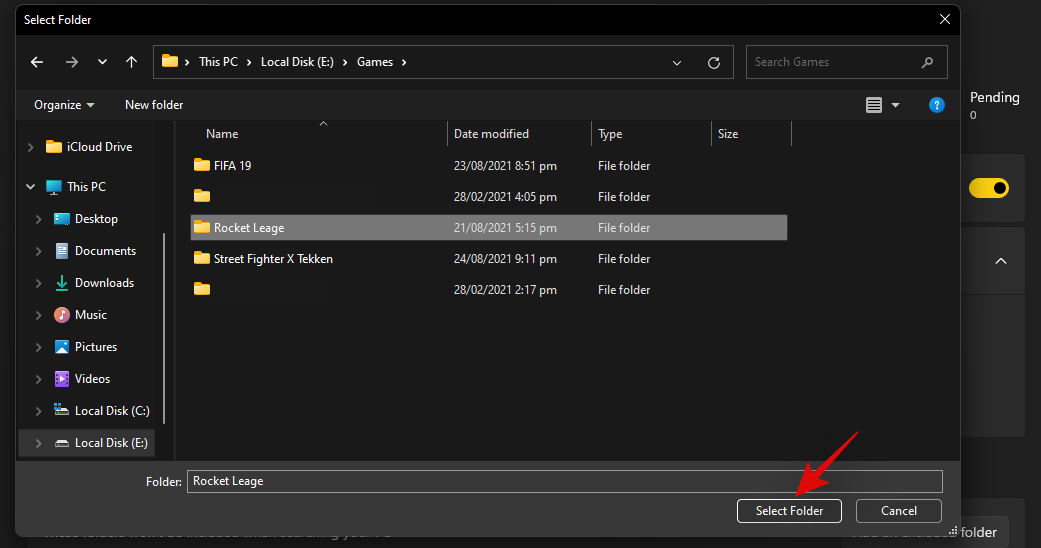Click New folder in toolbar
Image resolution: width=1041 pixels, height=548 pixels.
coord(154,105)
